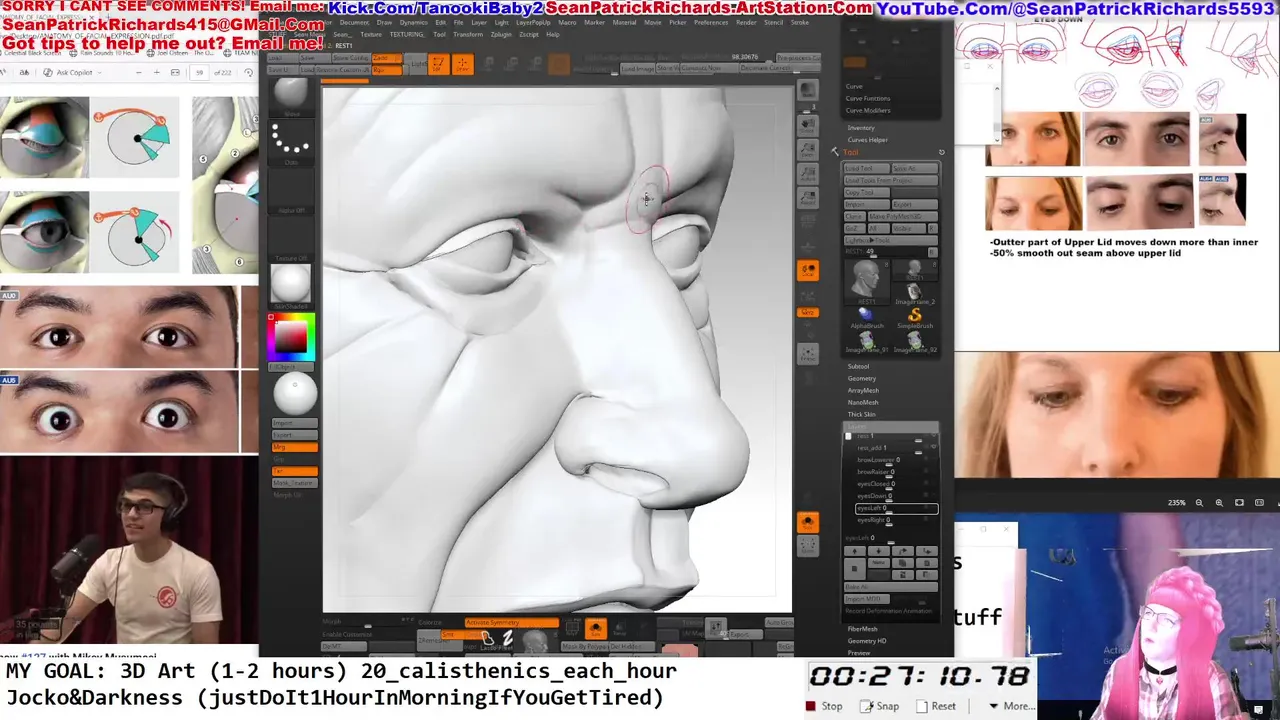Toggle the Rgb mode button
This screenshot has width=1280, height=720.
387,69
